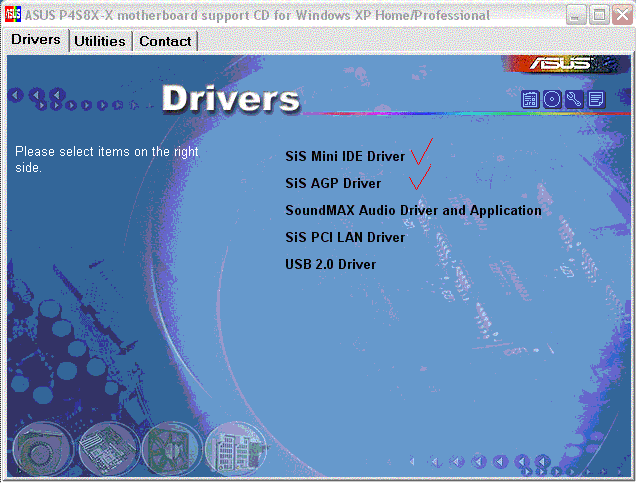Install SoundMAX Audio Driver and Application
636x483 pixels.
tap(413, 210)
